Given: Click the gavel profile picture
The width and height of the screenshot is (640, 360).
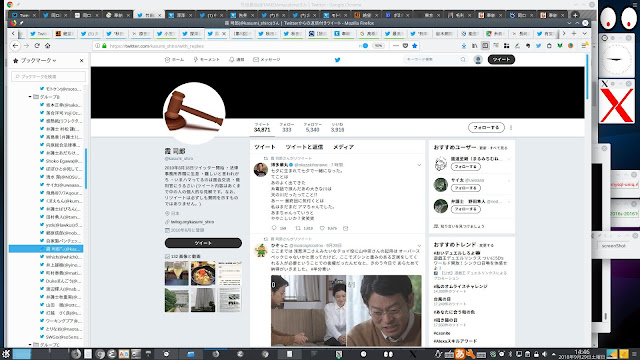Looking at the screenshot, I should [x=194, y=113].
